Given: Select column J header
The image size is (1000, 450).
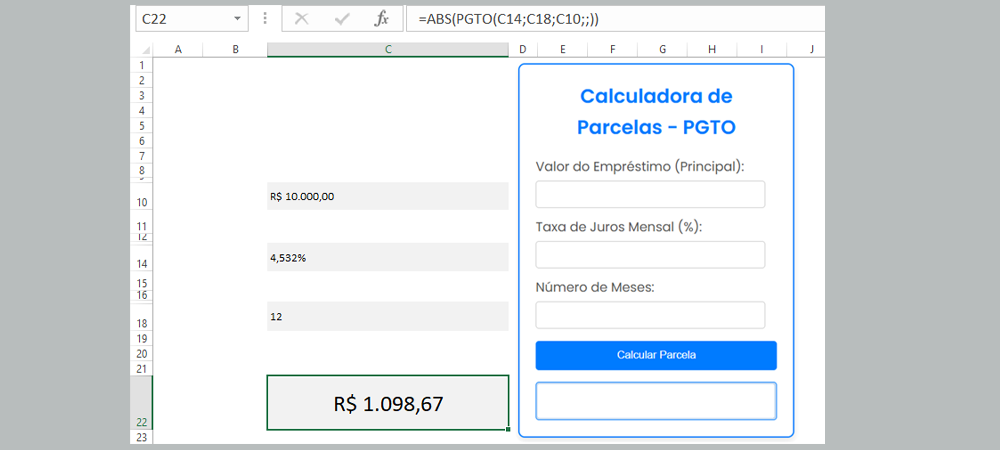Looking at the screenshot, I should pos(805,50).
